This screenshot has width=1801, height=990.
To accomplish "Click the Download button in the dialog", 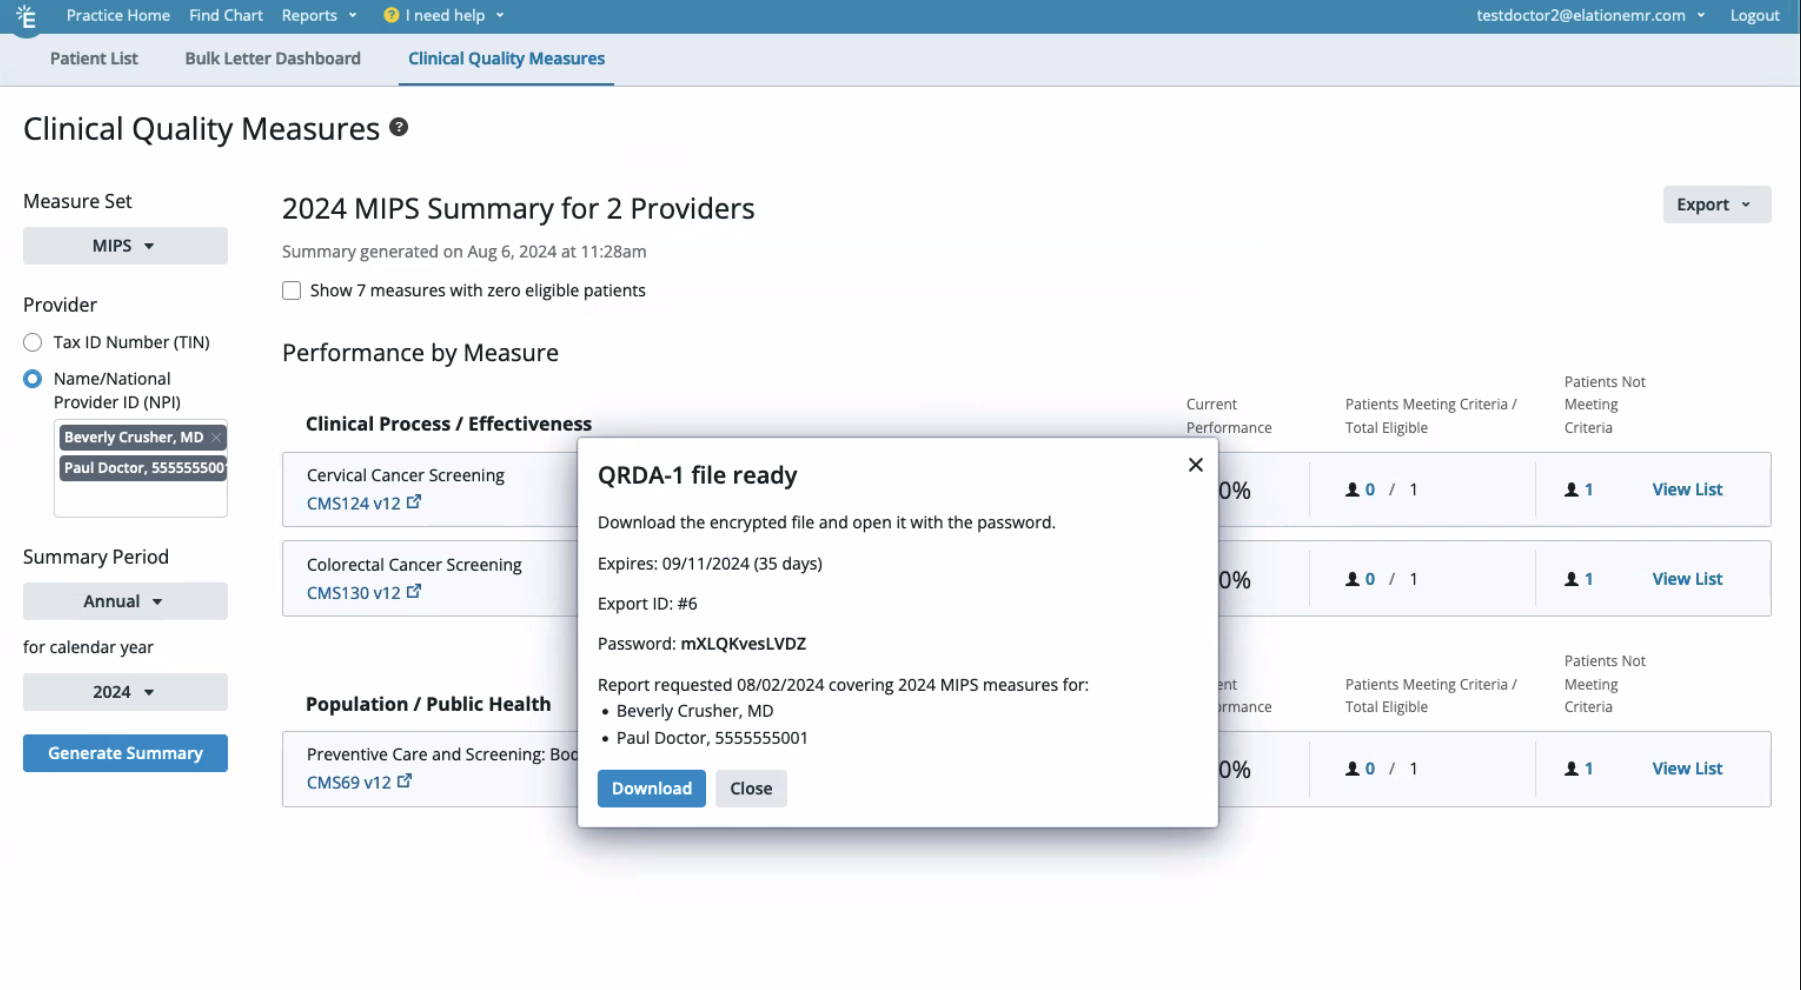I will point(651,788).
